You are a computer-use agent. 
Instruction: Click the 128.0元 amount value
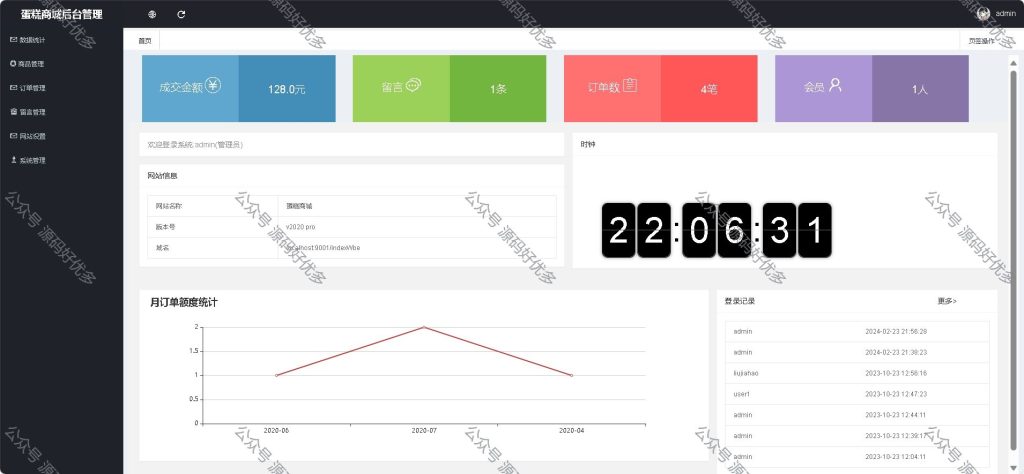click(x=287, y=89)
